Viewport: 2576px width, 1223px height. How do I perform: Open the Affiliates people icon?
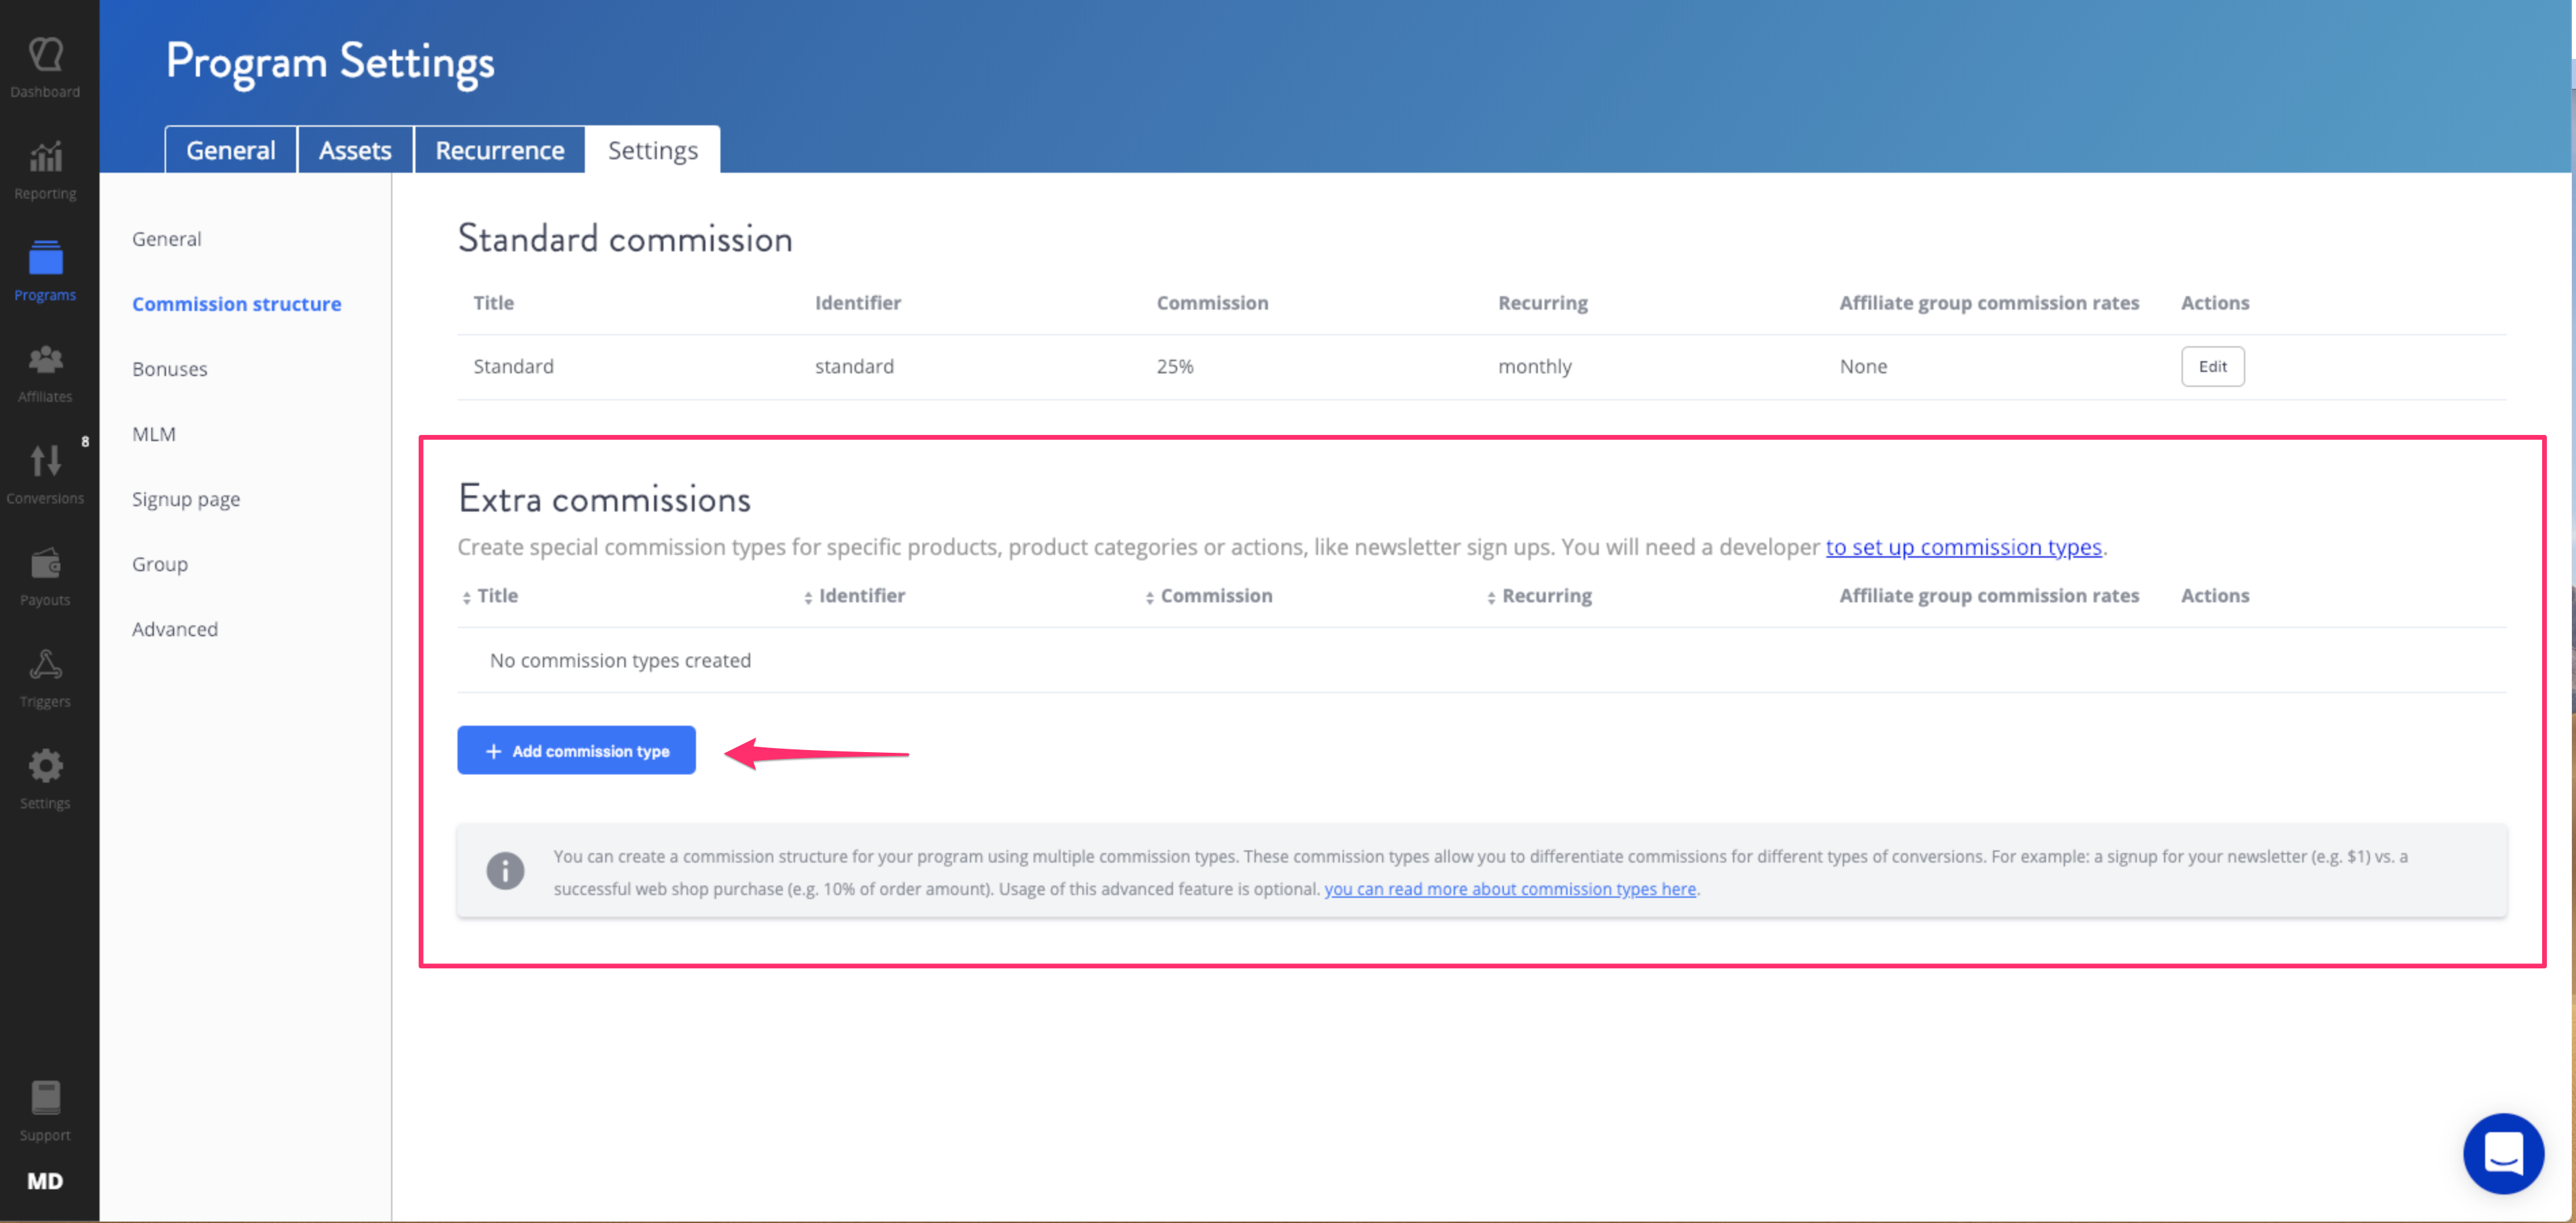coord(45,361)
